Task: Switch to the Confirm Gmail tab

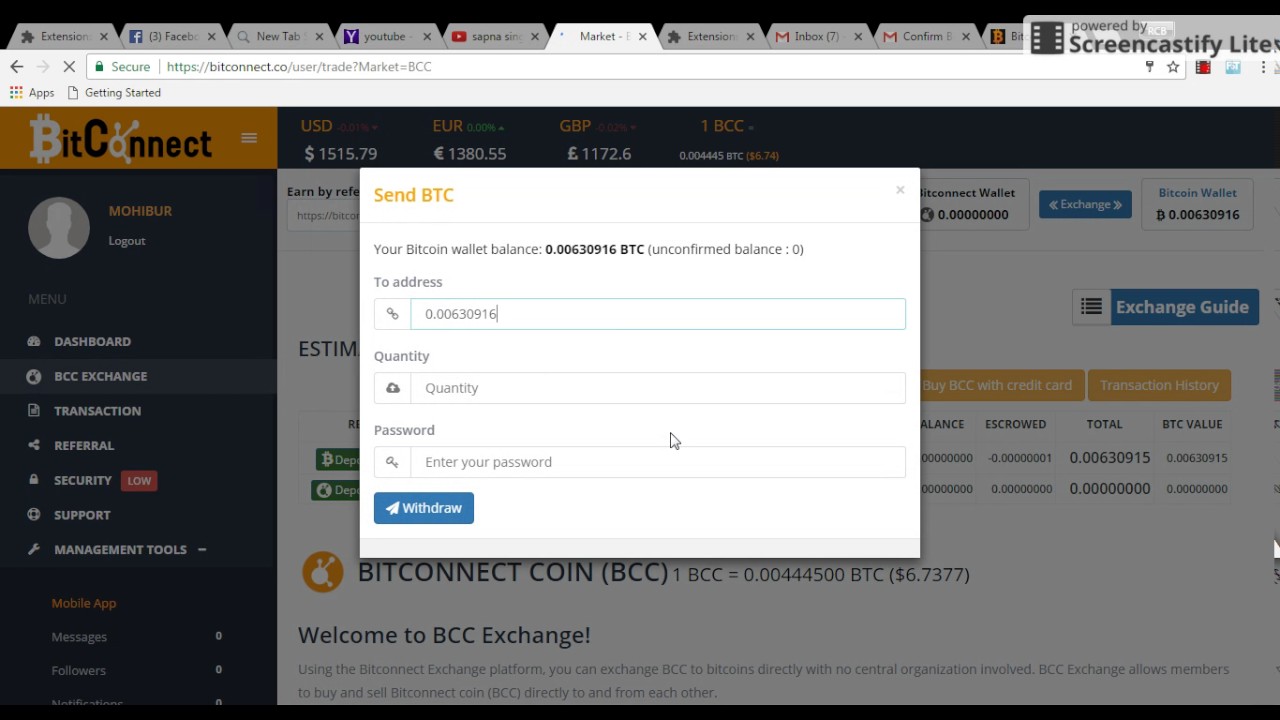Action: click(x=926, y=36)
